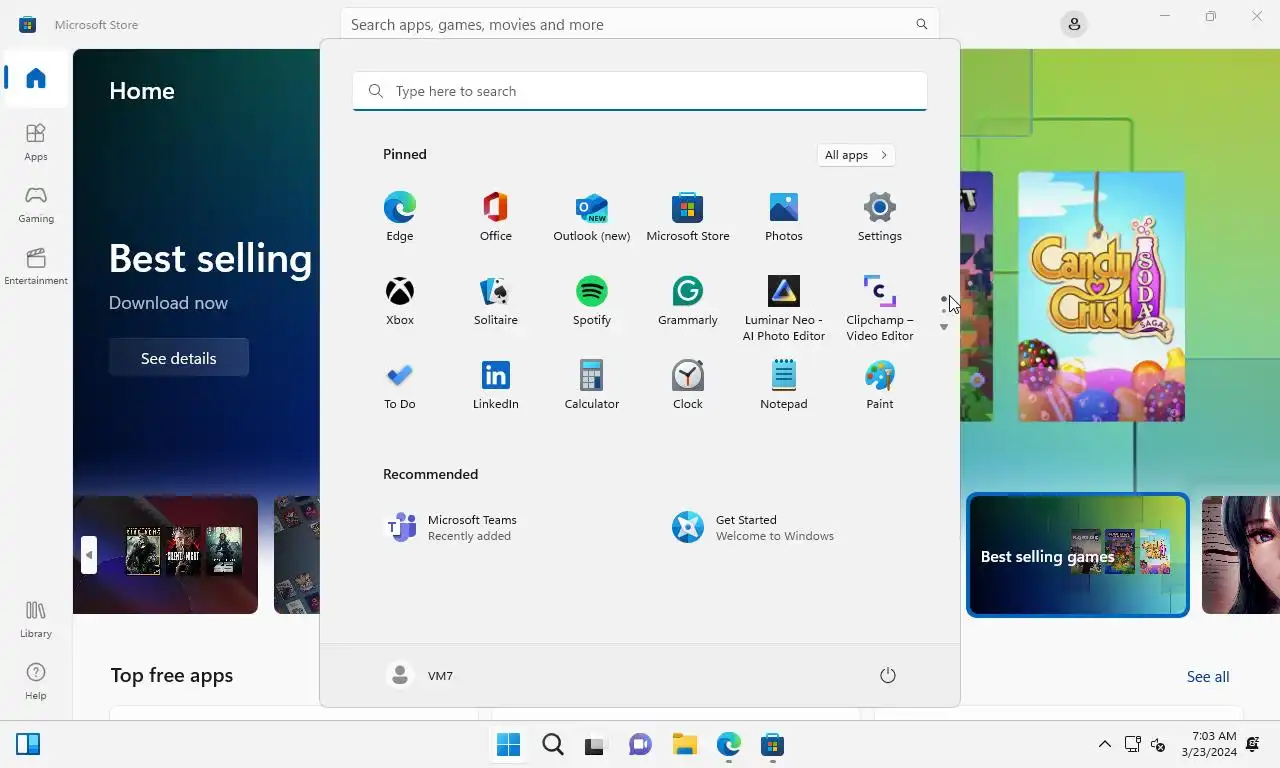1280x768 pixels.
Task: Go to next page of pinned apps
Action: coord(944,327)
